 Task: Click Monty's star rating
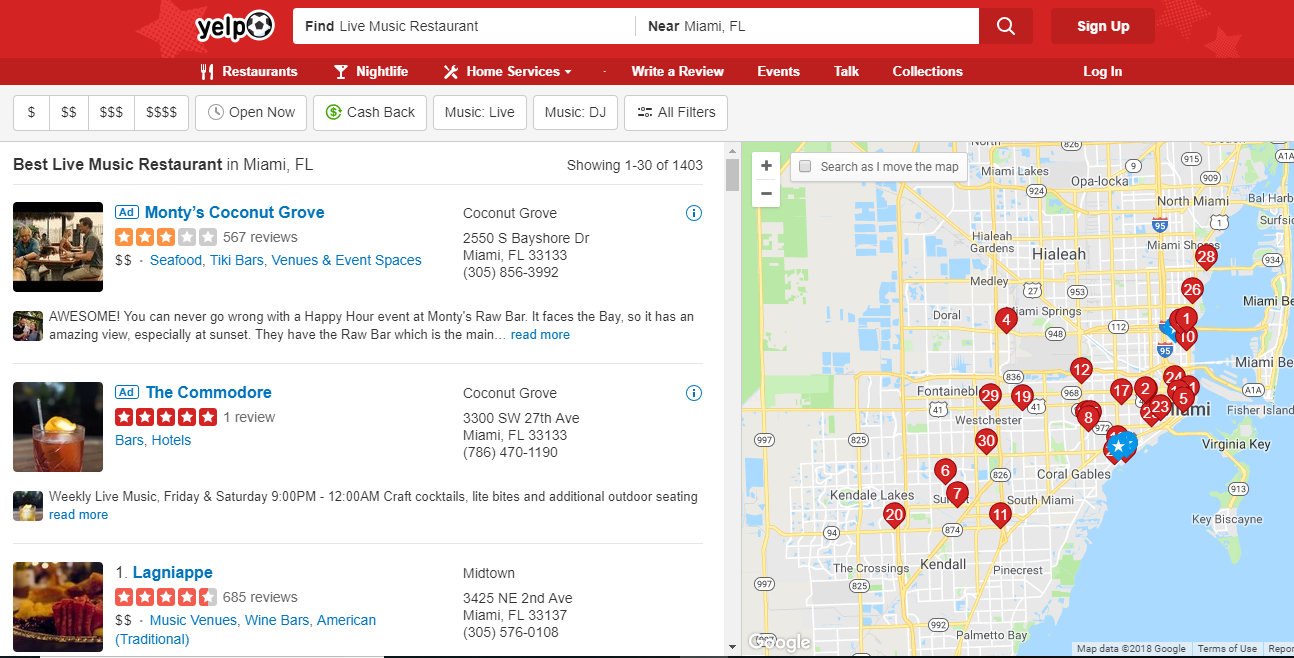pos(166,237)
